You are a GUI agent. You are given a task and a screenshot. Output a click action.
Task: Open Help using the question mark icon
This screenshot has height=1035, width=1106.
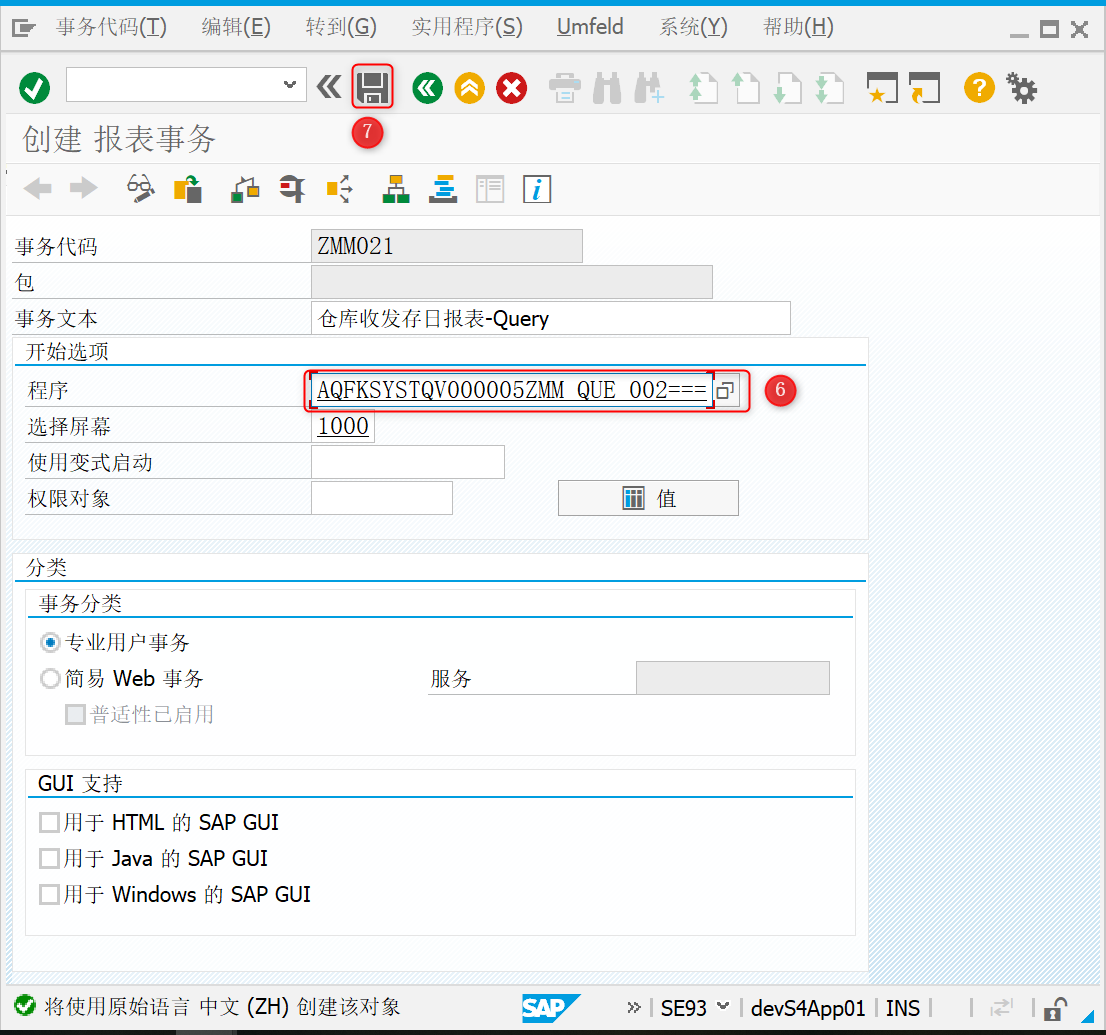978,88
